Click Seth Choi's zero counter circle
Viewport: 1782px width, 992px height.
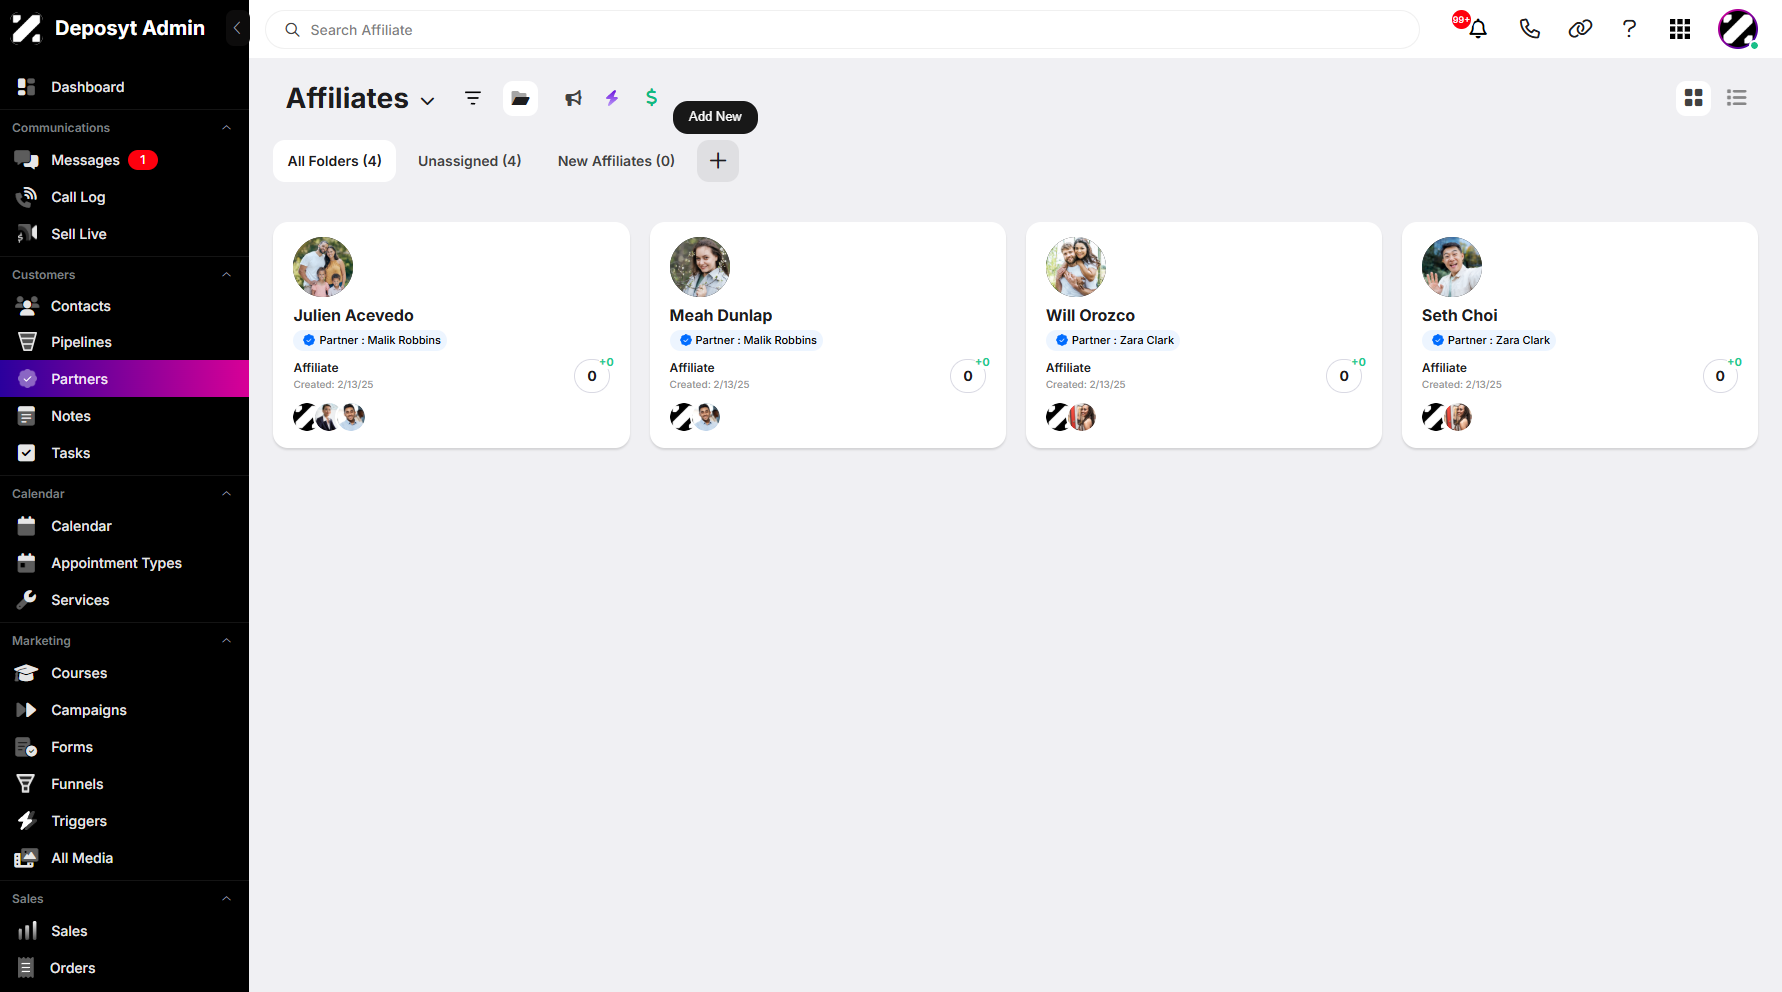[x=1720, y=376]
